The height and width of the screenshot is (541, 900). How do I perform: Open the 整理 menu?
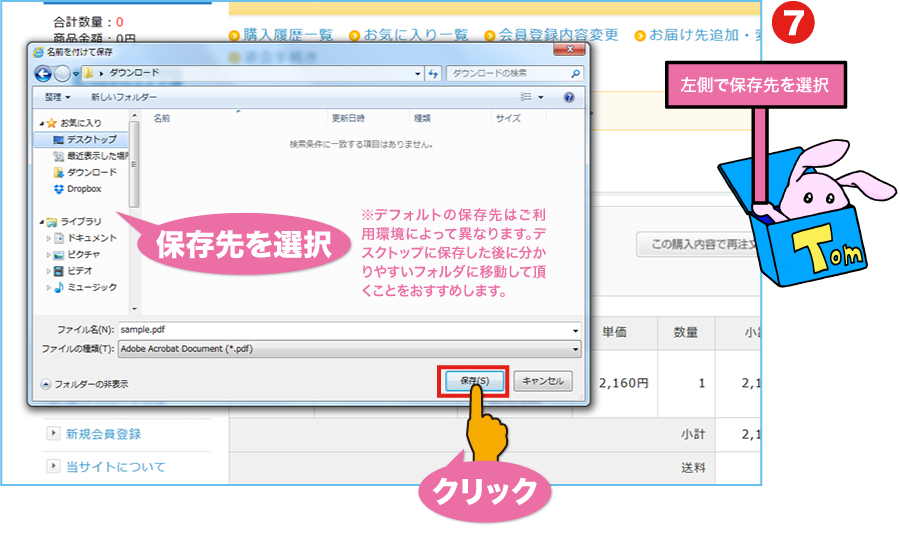click(x=57, y=98)
